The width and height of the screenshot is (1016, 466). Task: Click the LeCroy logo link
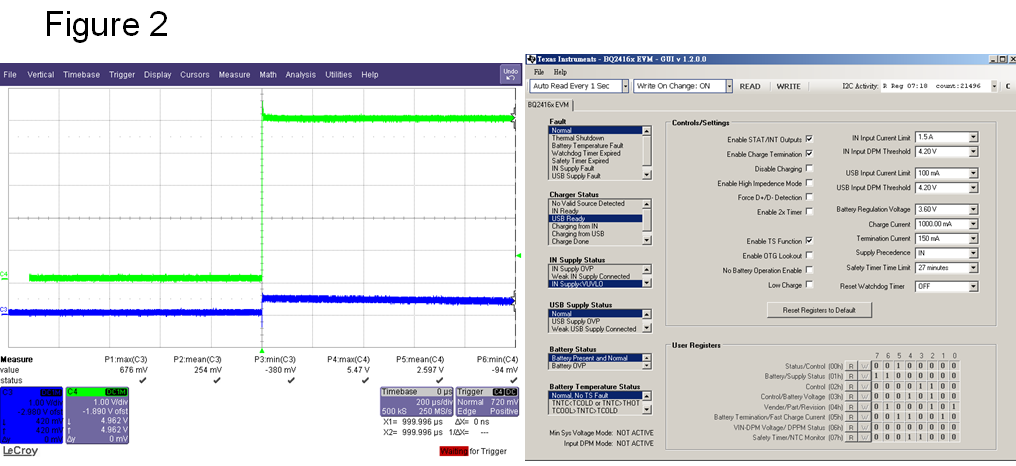pyautogui.click(x=19, y=451)
